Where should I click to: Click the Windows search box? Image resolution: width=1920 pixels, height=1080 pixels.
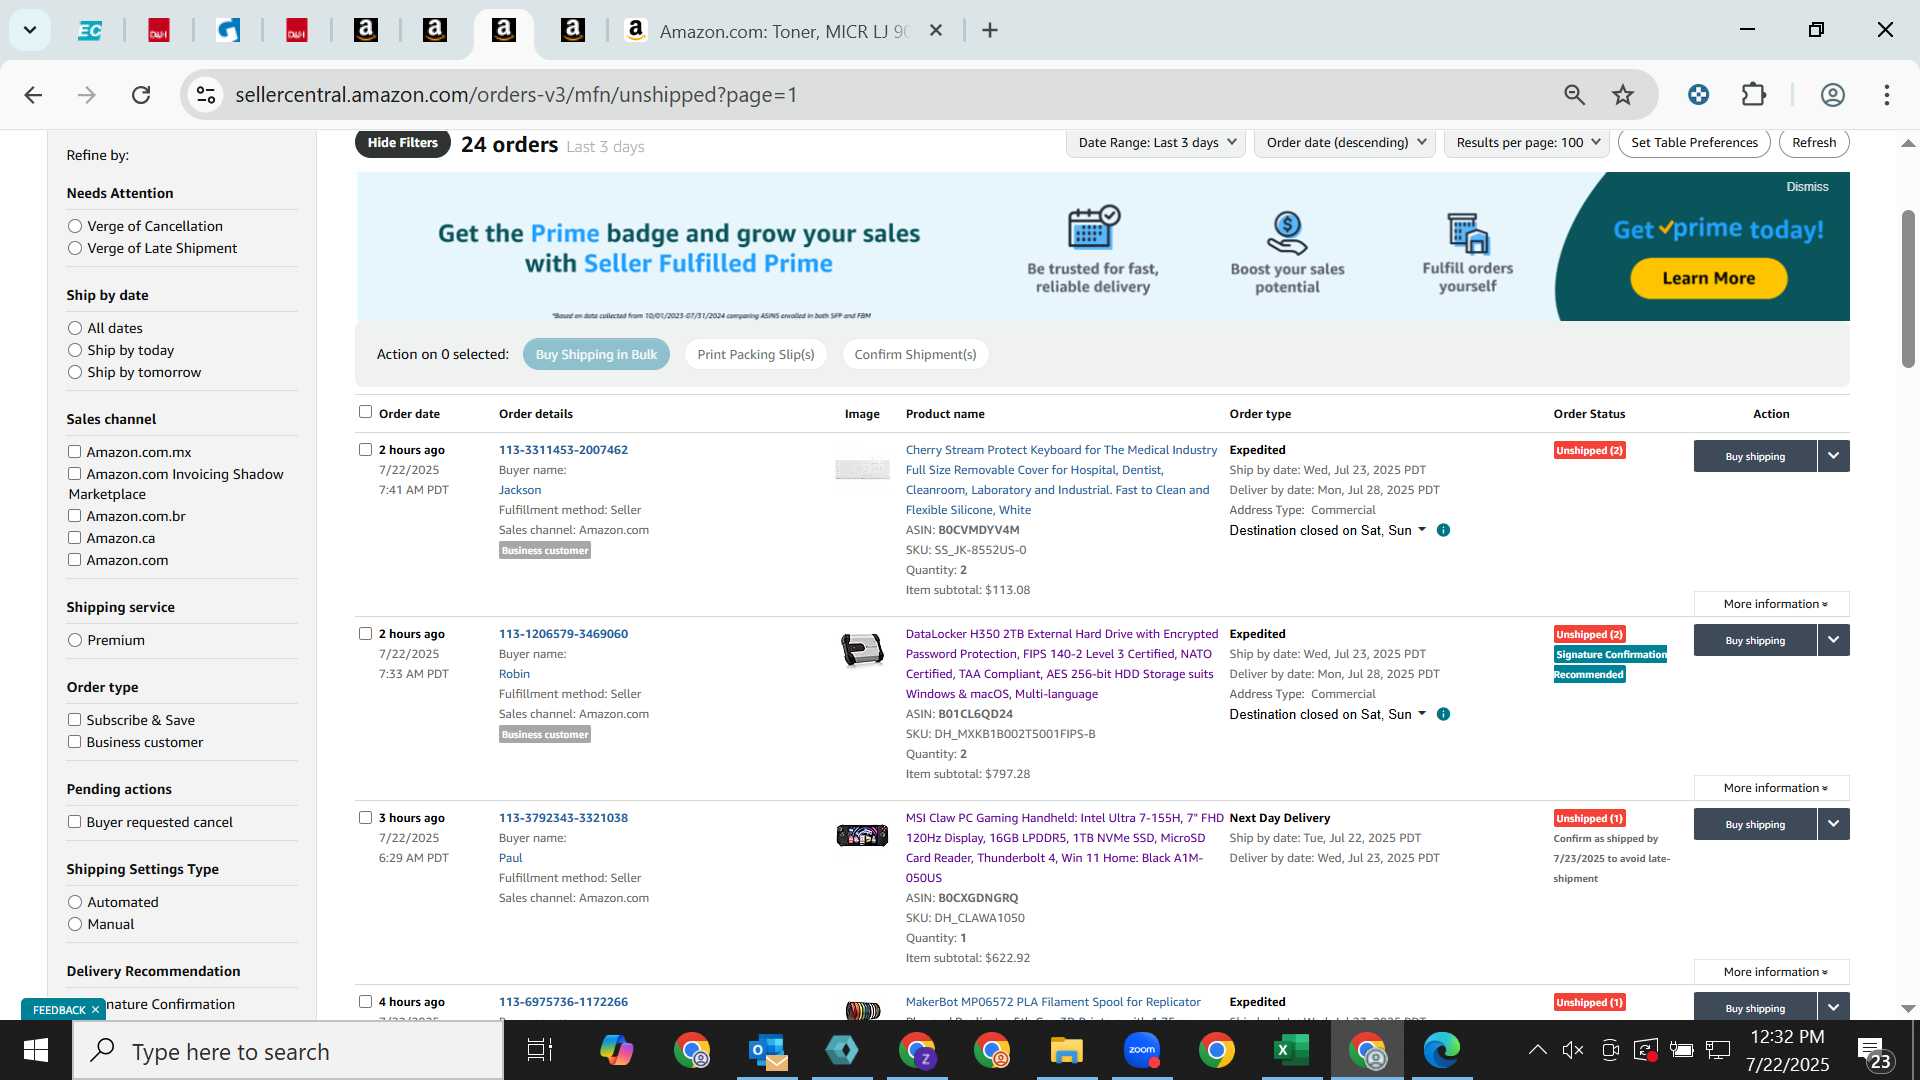coord(288,1050)
